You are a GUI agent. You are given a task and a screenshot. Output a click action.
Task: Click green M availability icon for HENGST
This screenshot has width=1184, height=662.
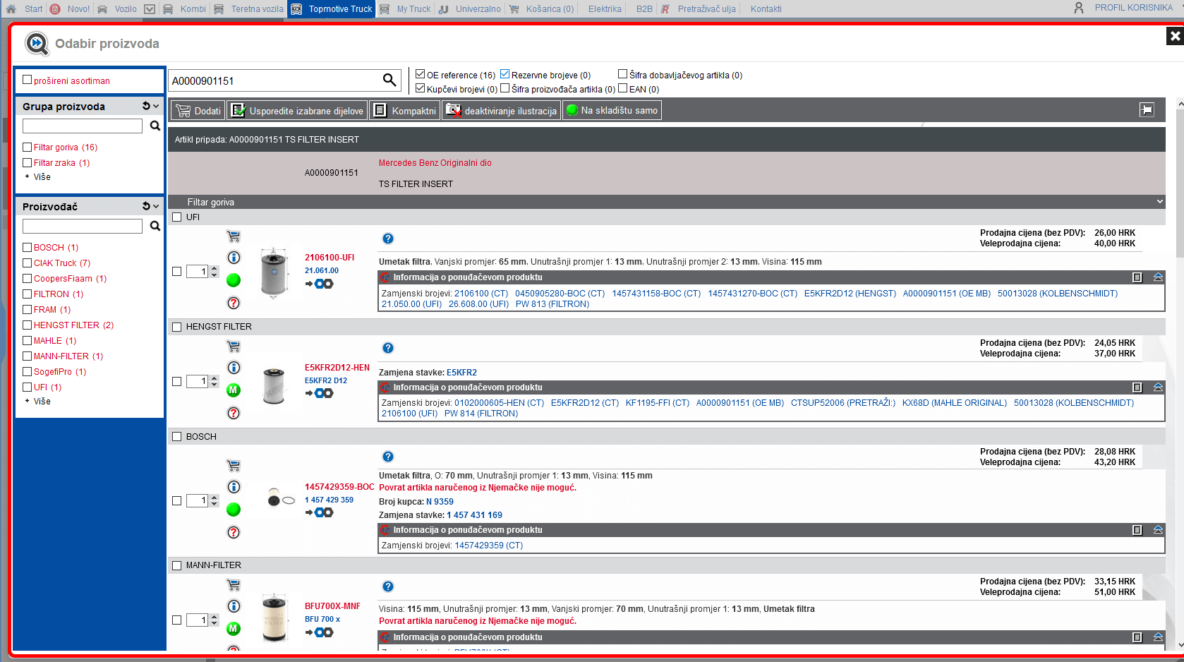click(x=233, y=390)
